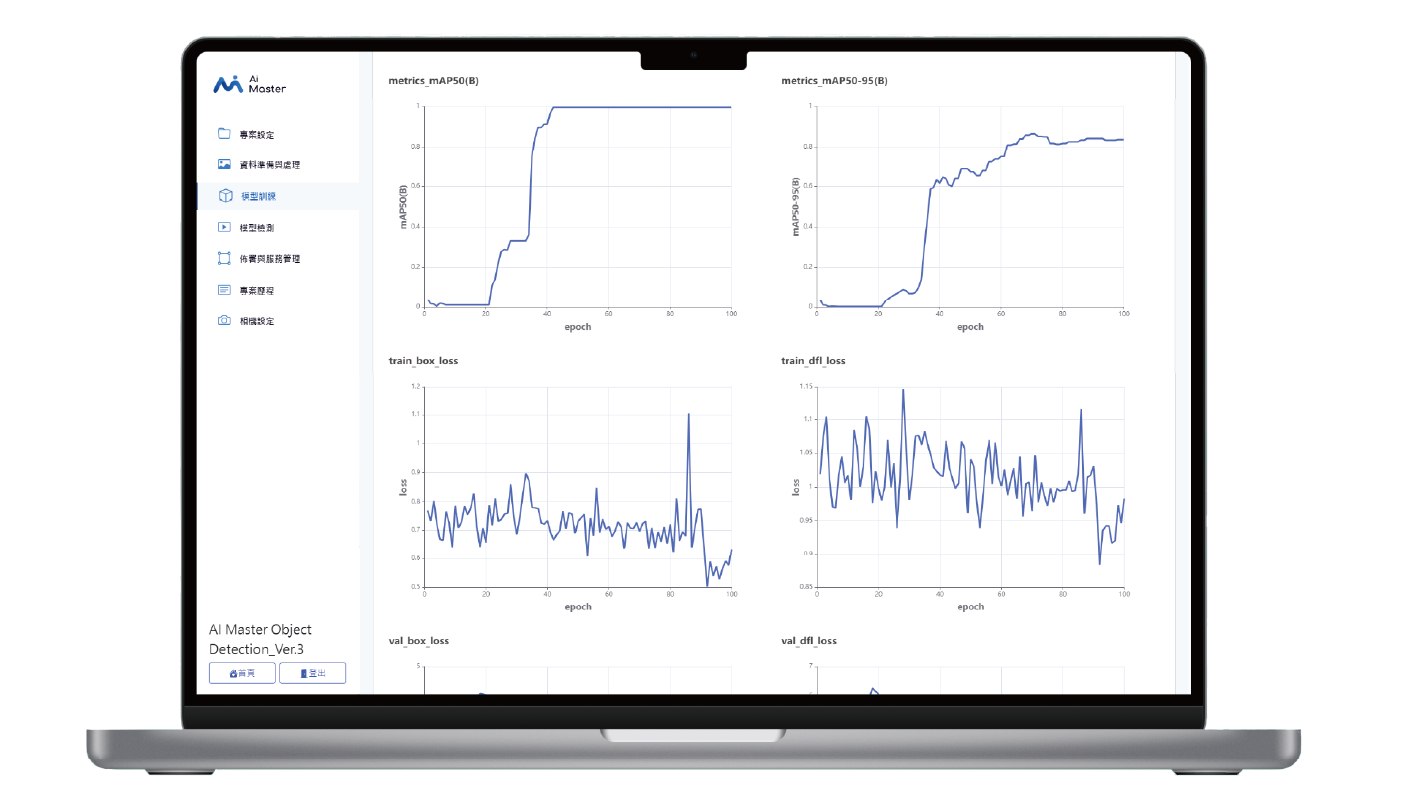Click the train_dfl_loss chart heading
Viewport: 1426px width, 809px height.
coord(813,360)
